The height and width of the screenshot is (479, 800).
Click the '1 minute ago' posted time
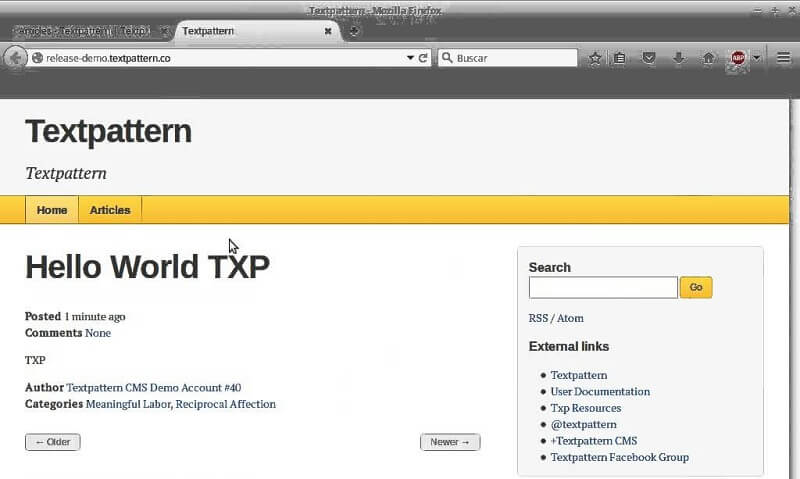coord(95,317)
